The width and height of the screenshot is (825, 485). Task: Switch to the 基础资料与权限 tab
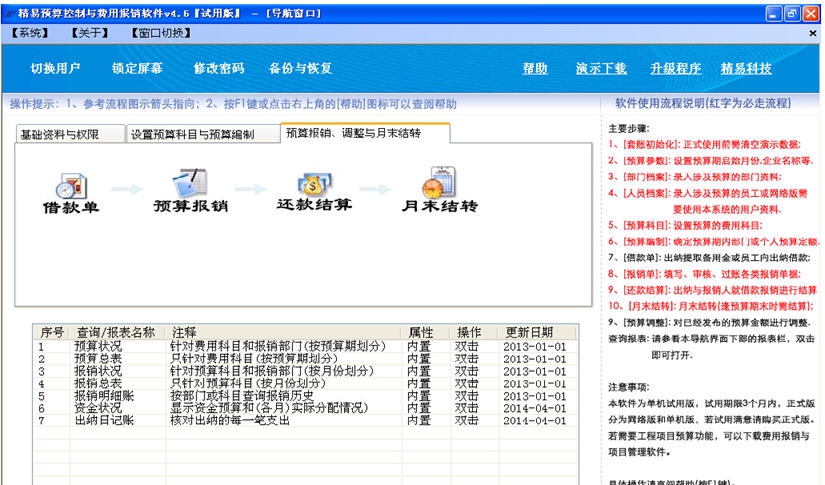pyautogui.click(x=70, y=134)
